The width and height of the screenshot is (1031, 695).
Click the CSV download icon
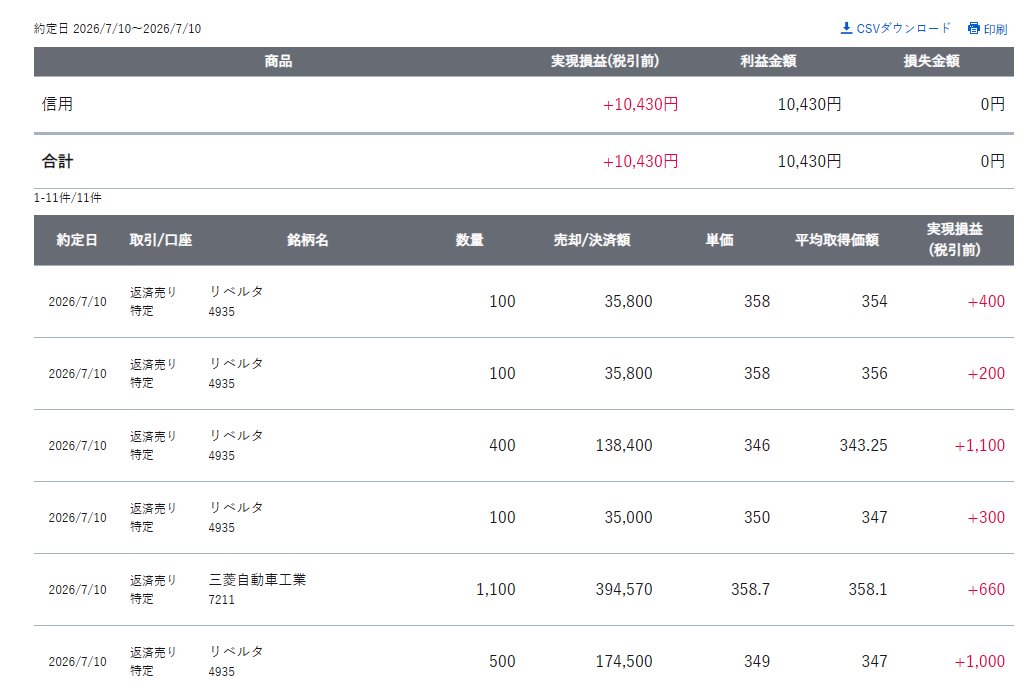(x=846, y=28)
